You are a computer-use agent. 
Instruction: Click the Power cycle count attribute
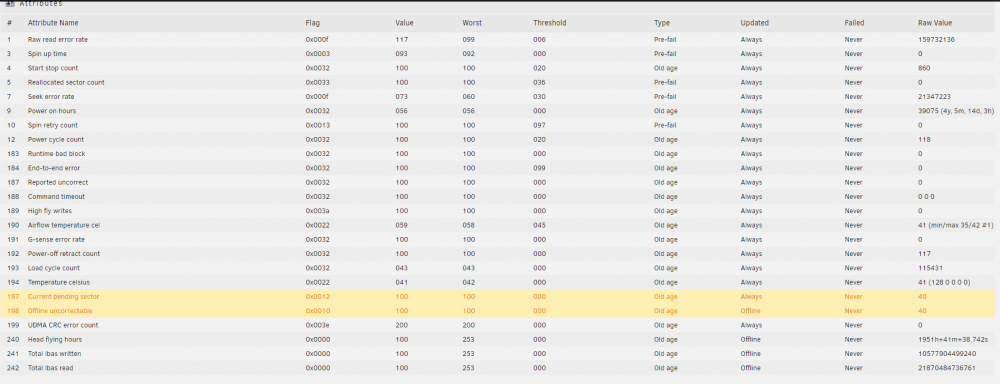point(55,140)
